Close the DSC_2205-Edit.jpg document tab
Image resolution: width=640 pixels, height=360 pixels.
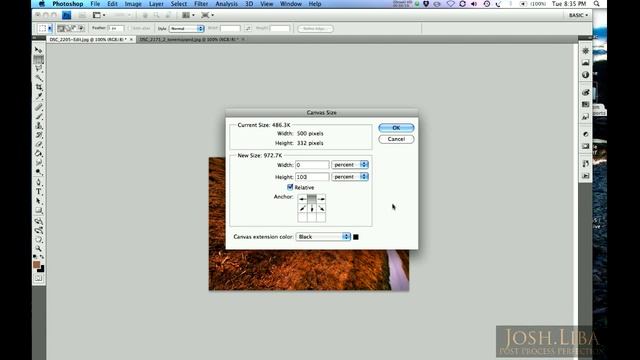coord(131,39)
